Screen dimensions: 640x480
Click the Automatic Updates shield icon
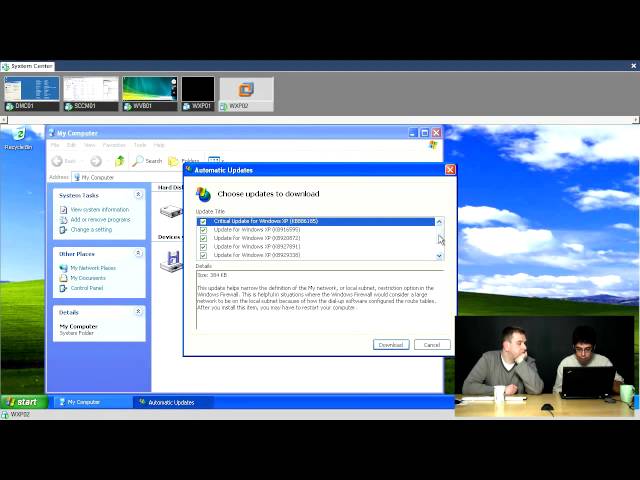[203, 194]
